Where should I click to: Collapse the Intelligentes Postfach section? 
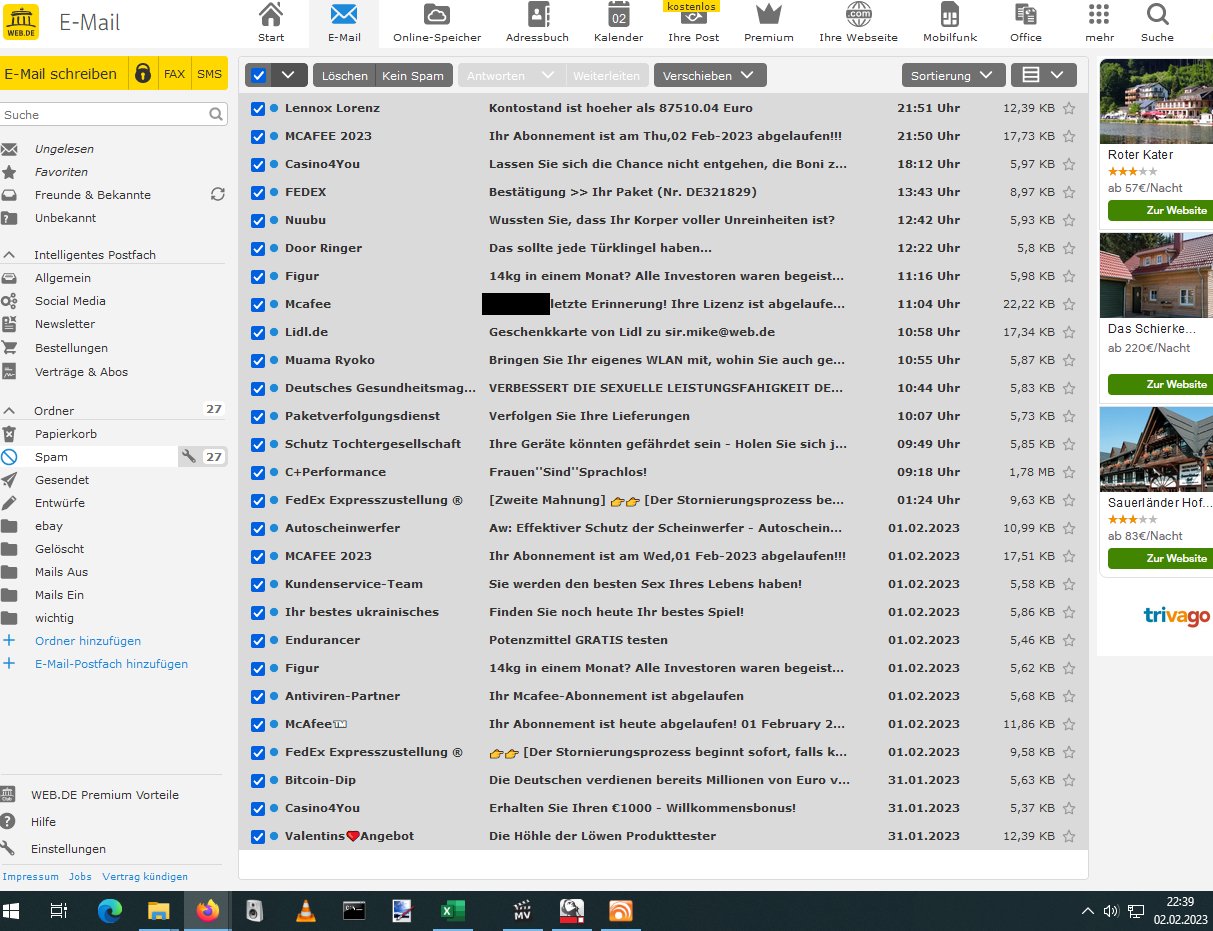[9, 255]
